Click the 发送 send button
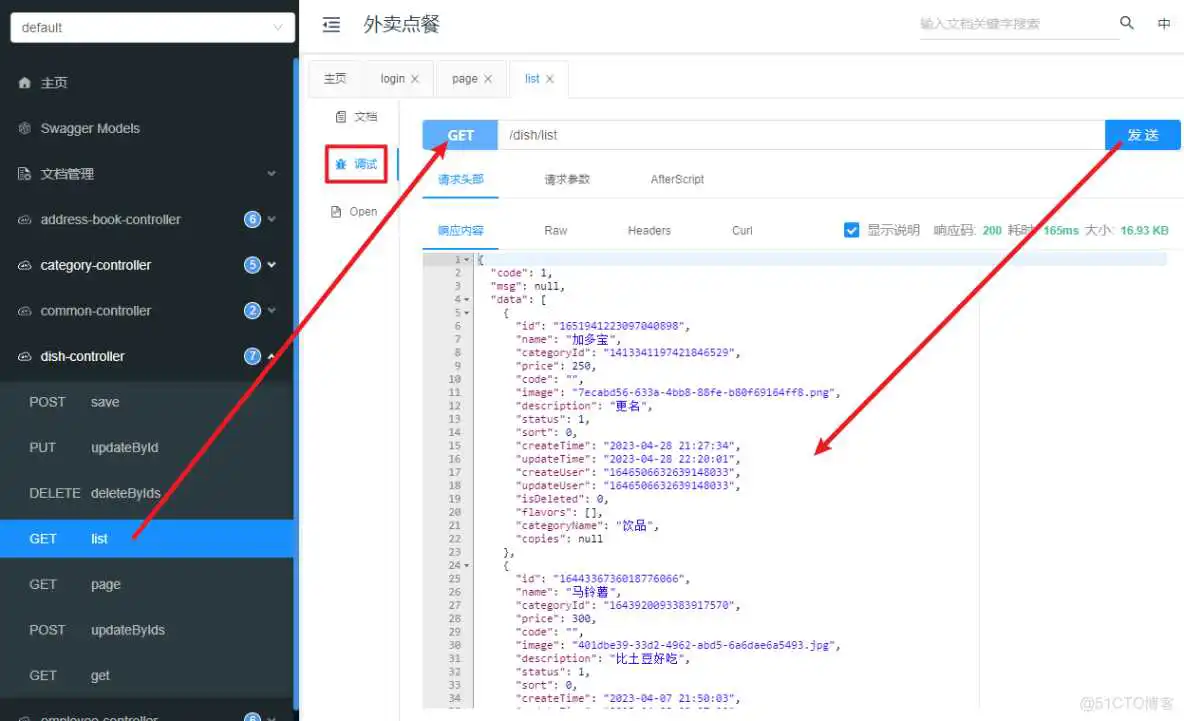1184x721 pixels. [1143, 134]
